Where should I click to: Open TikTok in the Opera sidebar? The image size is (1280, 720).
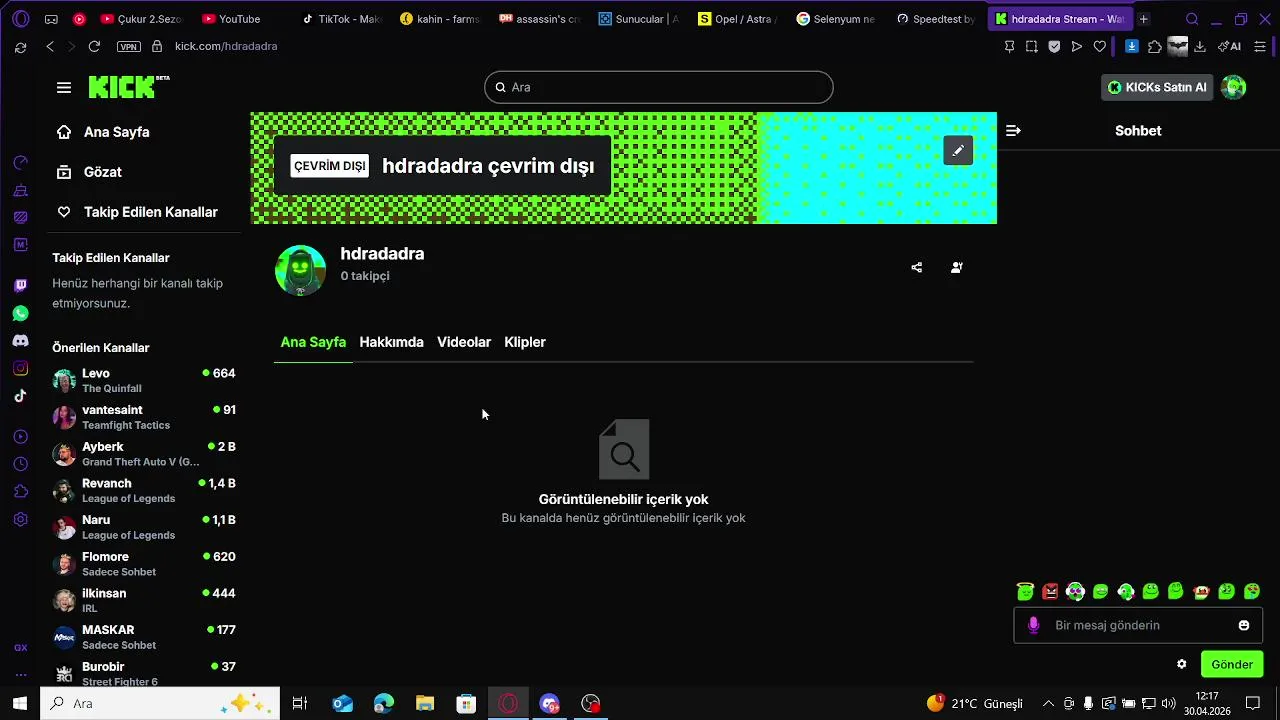(20, 396)
